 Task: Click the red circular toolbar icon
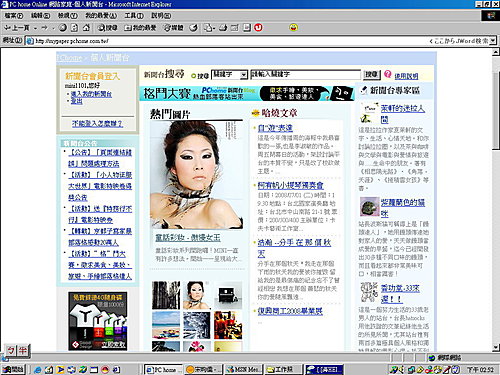[258, 28]
